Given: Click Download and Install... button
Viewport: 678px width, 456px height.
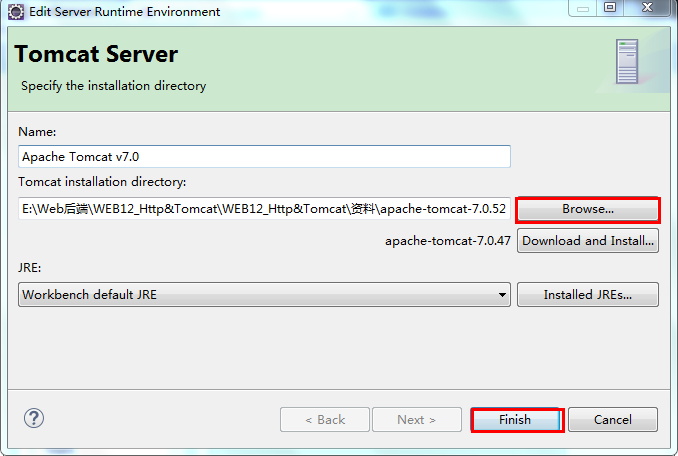Looking at the screenshot, I should (x=588, y=241).
